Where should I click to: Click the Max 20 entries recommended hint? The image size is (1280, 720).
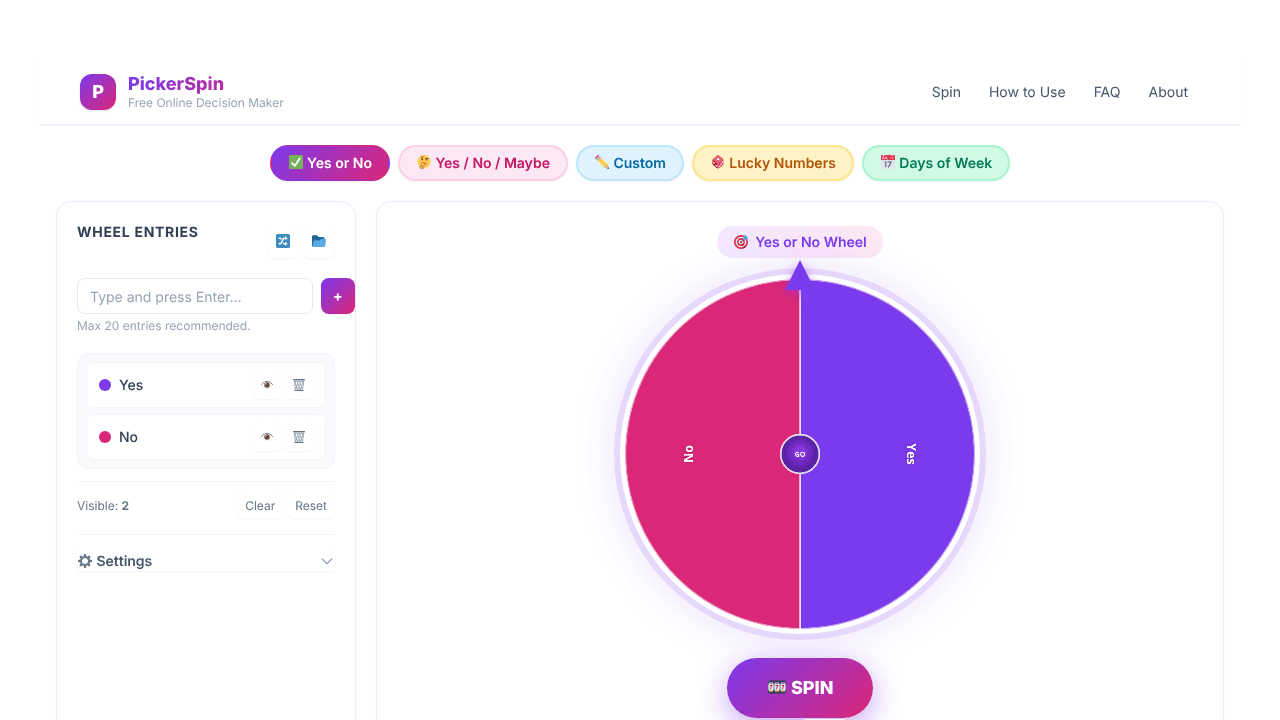(x=164, y=326)
